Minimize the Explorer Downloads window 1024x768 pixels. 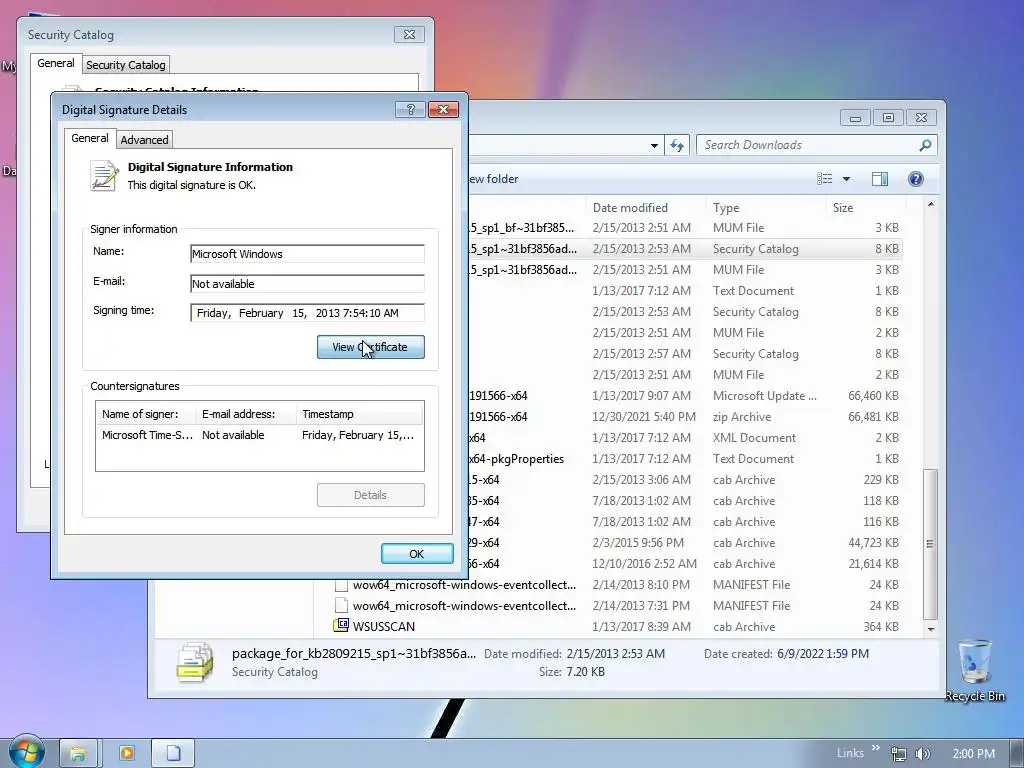click(x=855, y=118)
